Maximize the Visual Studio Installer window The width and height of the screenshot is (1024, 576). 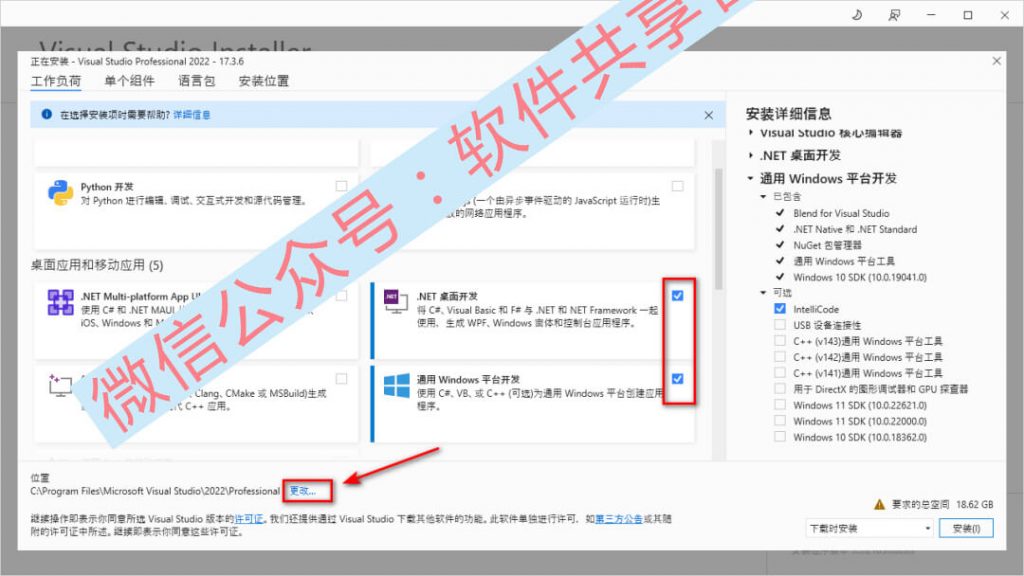point(968,14)
